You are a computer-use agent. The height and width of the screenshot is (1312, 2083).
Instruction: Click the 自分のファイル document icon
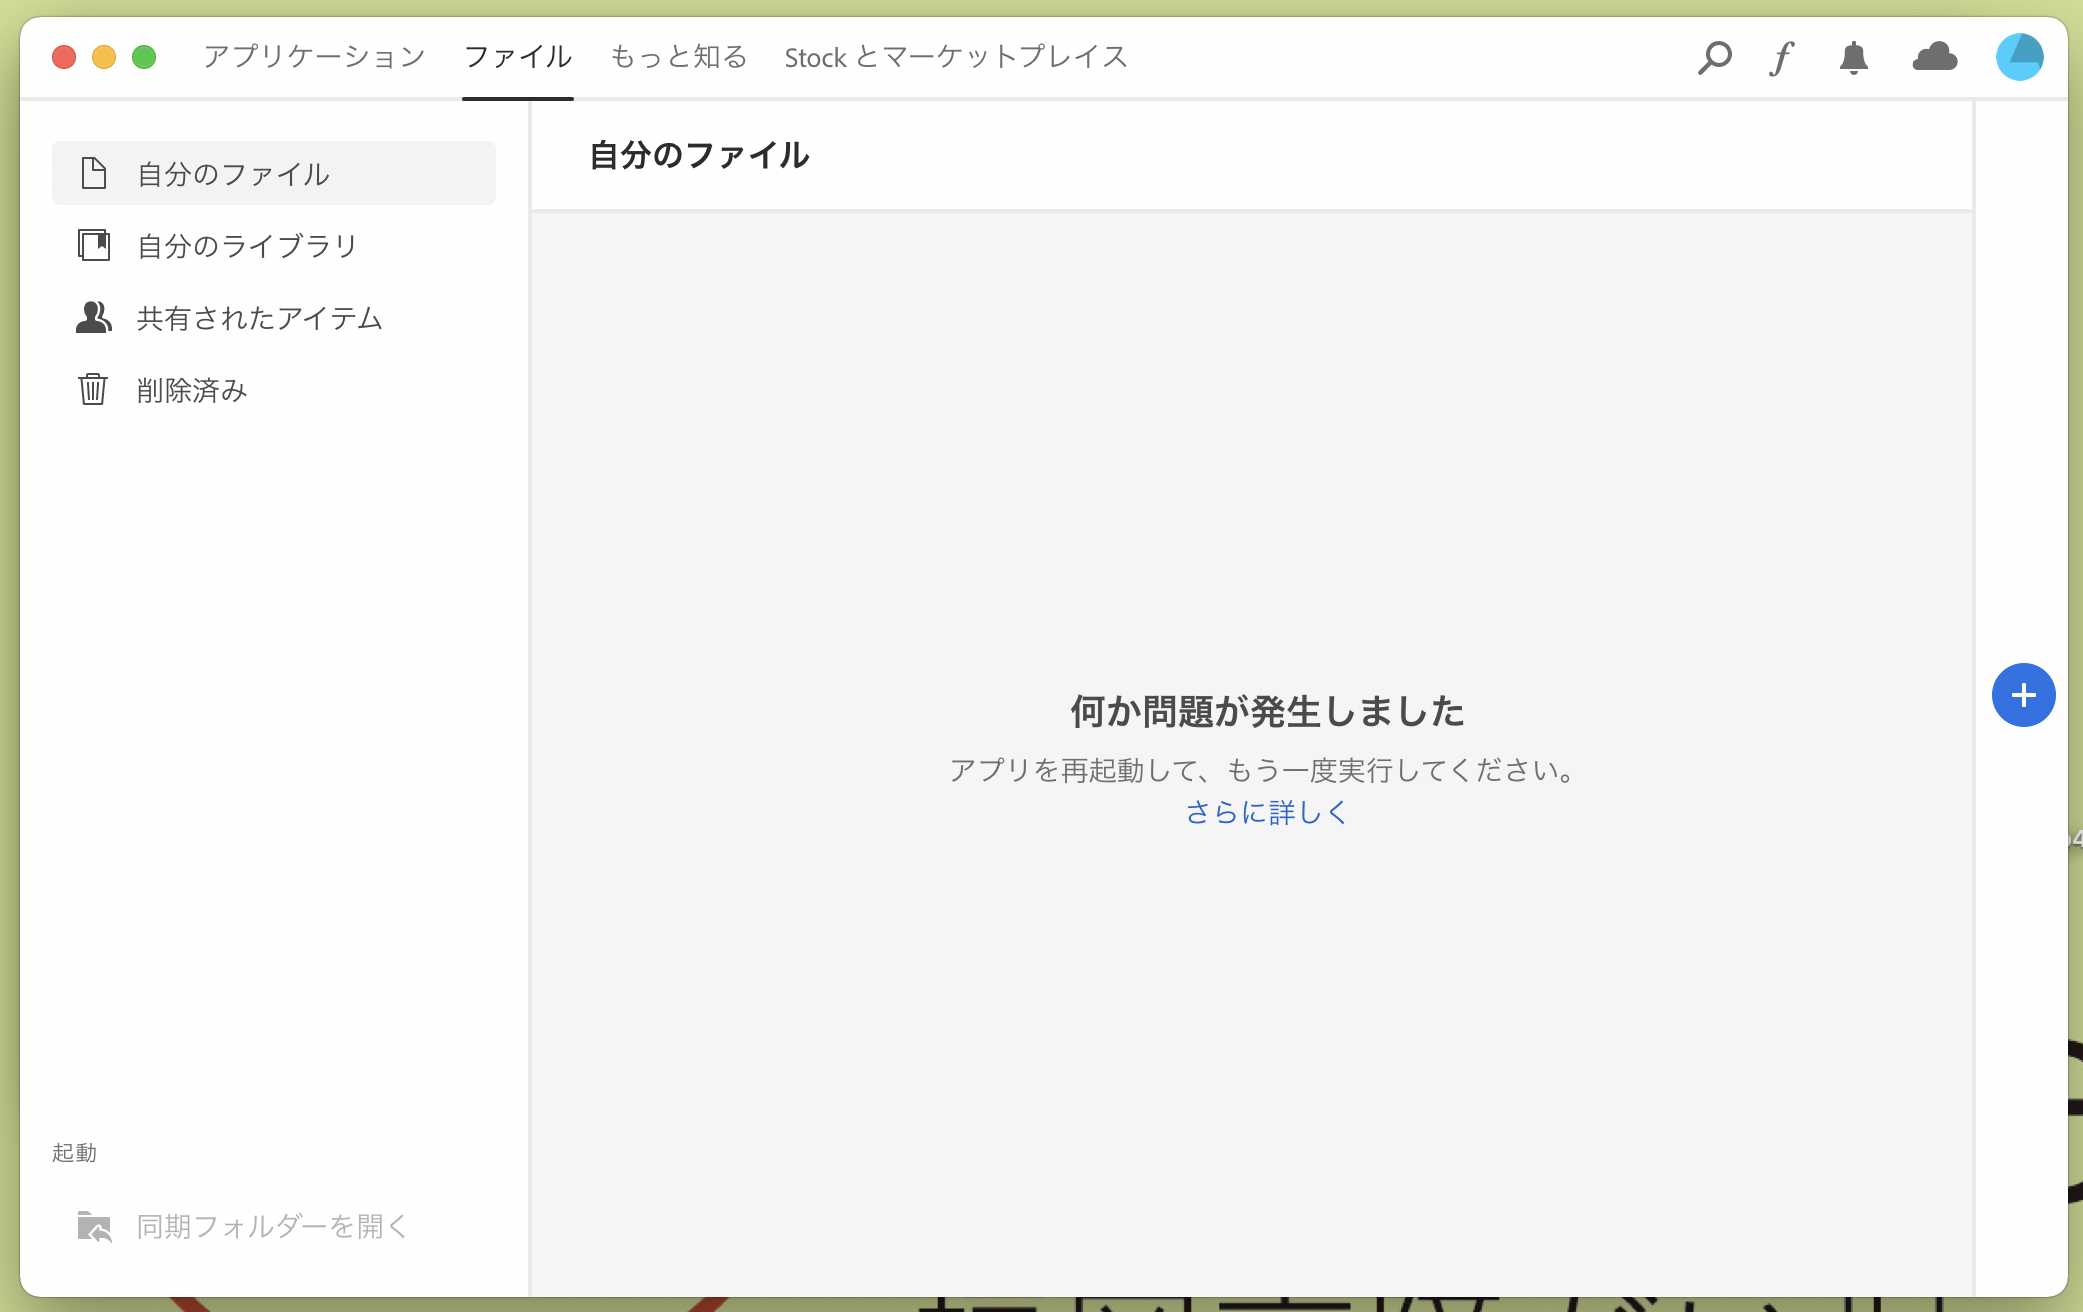[94, 173]
